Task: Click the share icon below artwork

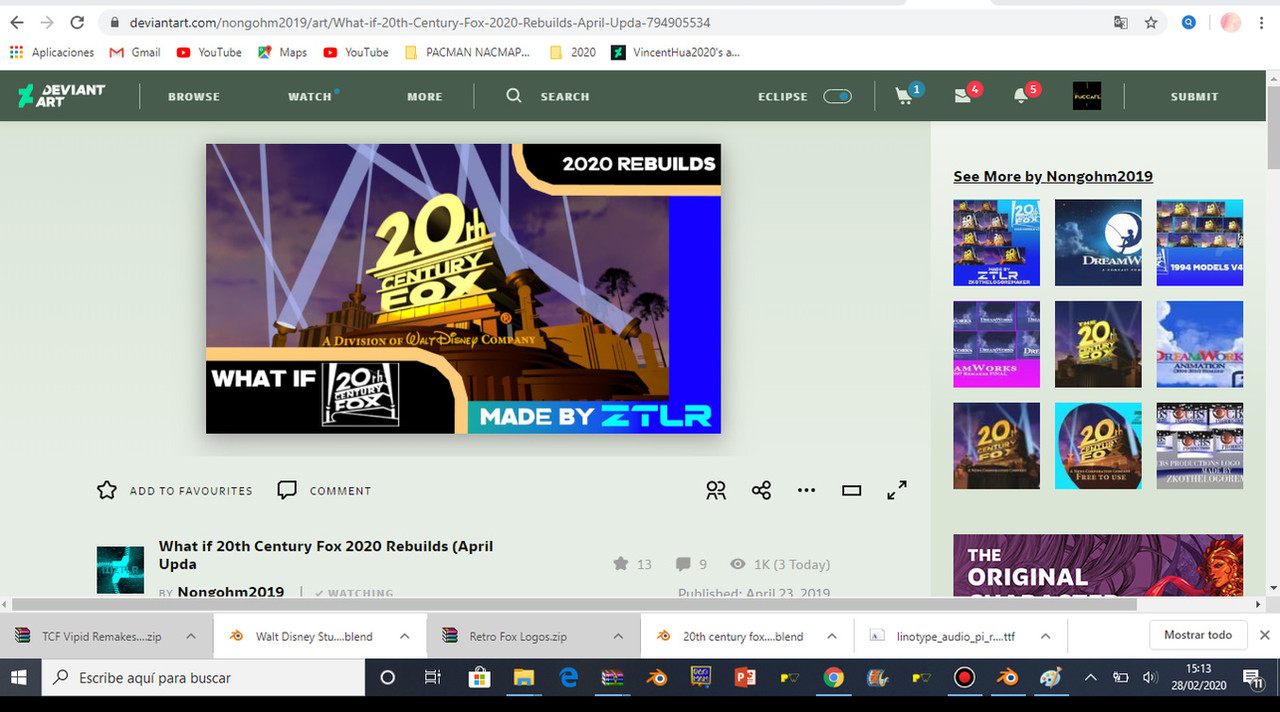Action: [761, 490]
